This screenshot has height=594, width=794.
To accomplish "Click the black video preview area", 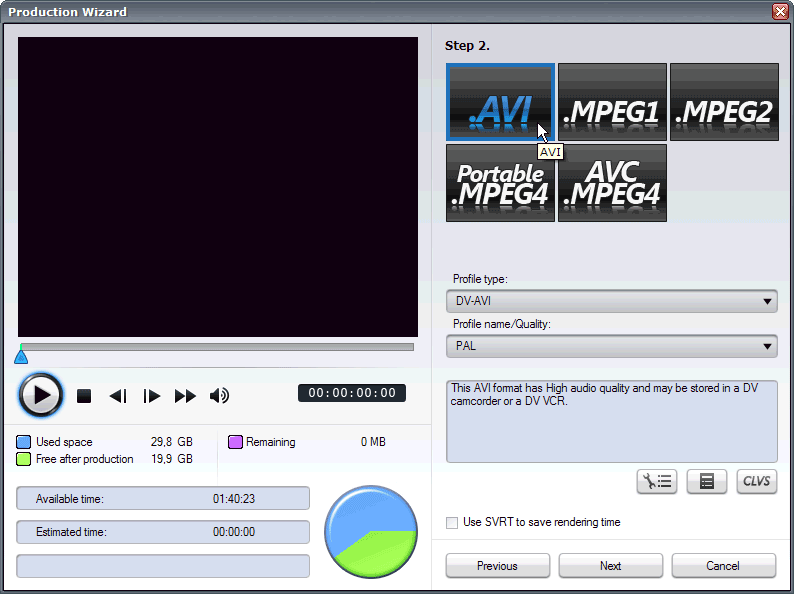I will click(x=218, y=187).
